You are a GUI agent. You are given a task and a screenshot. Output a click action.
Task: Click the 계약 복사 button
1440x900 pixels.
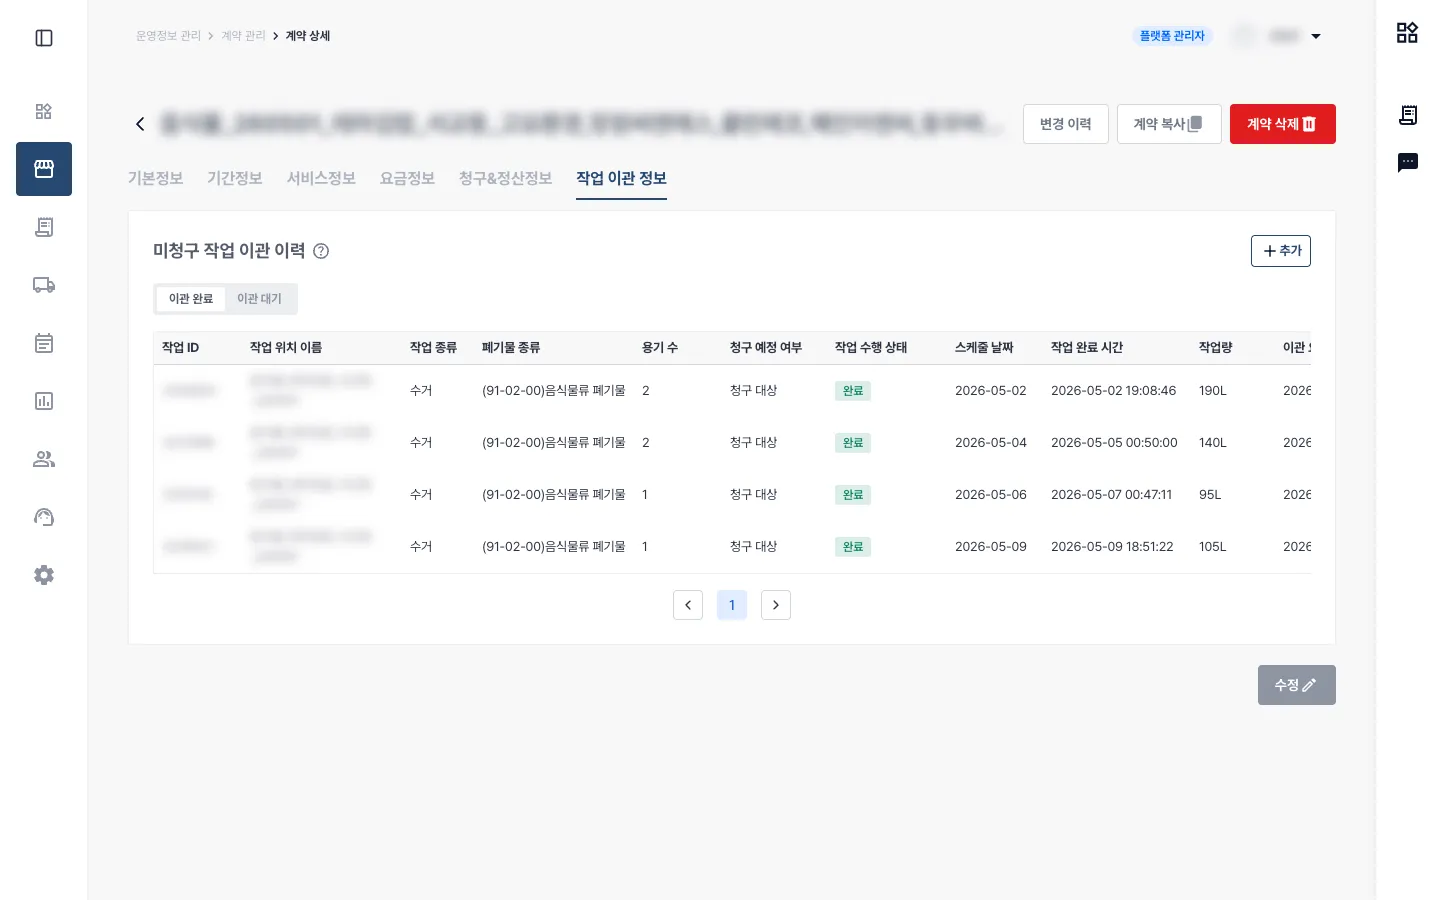coord(1169,124)
